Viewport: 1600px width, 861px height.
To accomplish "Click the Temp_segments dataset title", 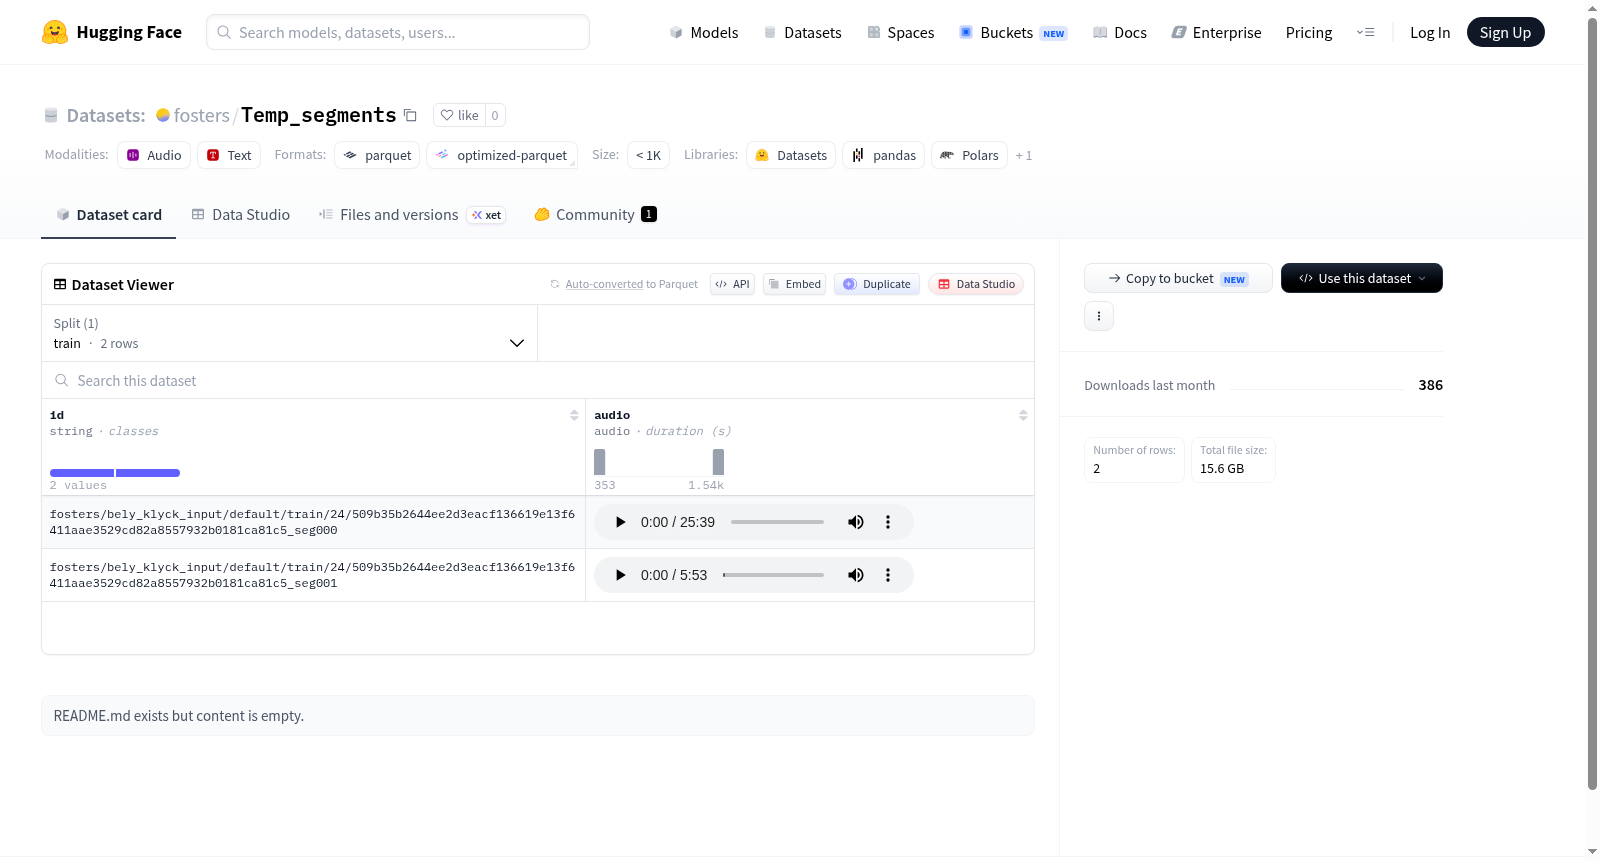I will click(x=319, y=115).
